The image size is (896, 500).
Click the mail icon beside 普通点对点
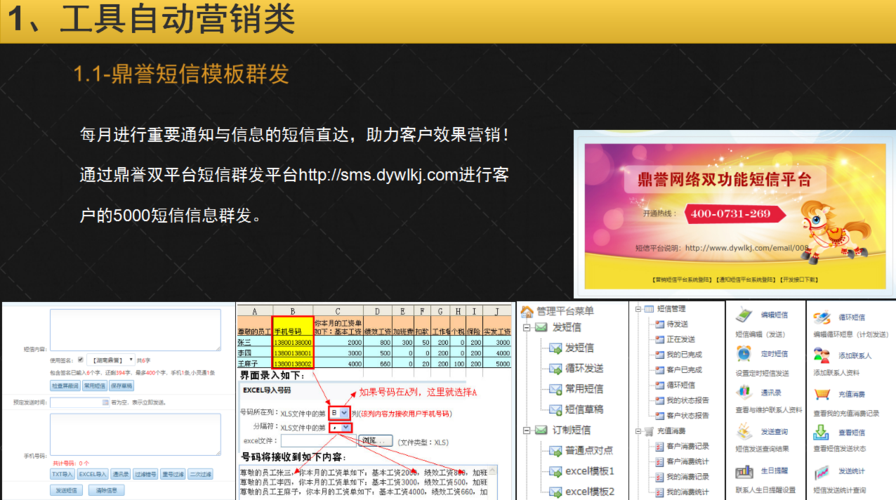(555, 451)
